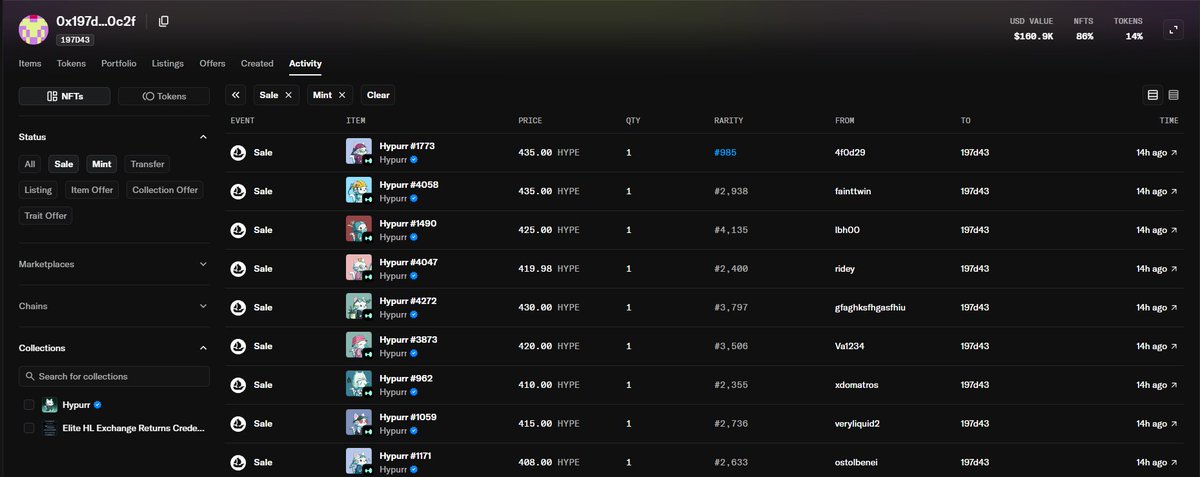Open the Created tab
Screen dimensions: 1200x477
coord(257,63)
